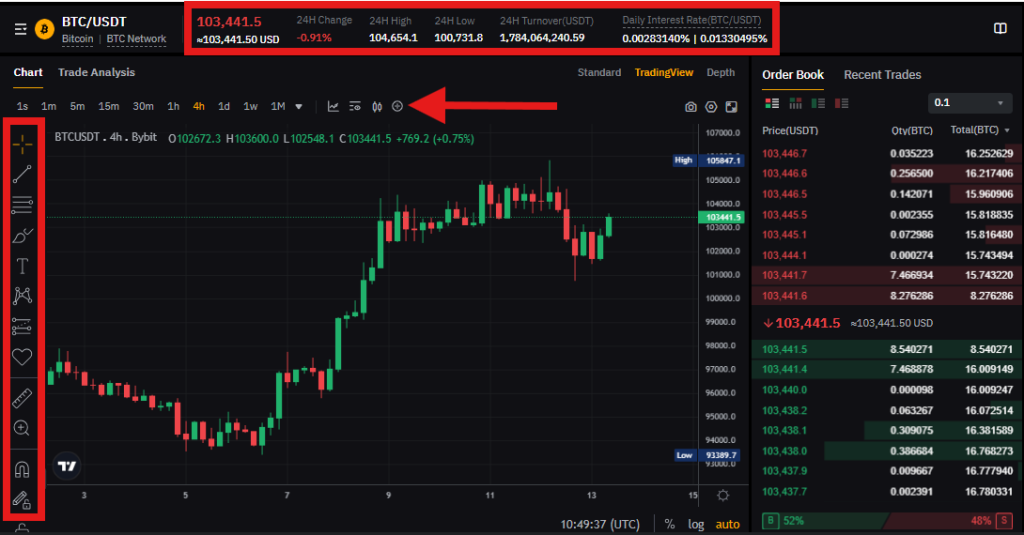Screen dimensions: 1024x535
Task: Select the 4h timeframe
Action: pos(199,106)
